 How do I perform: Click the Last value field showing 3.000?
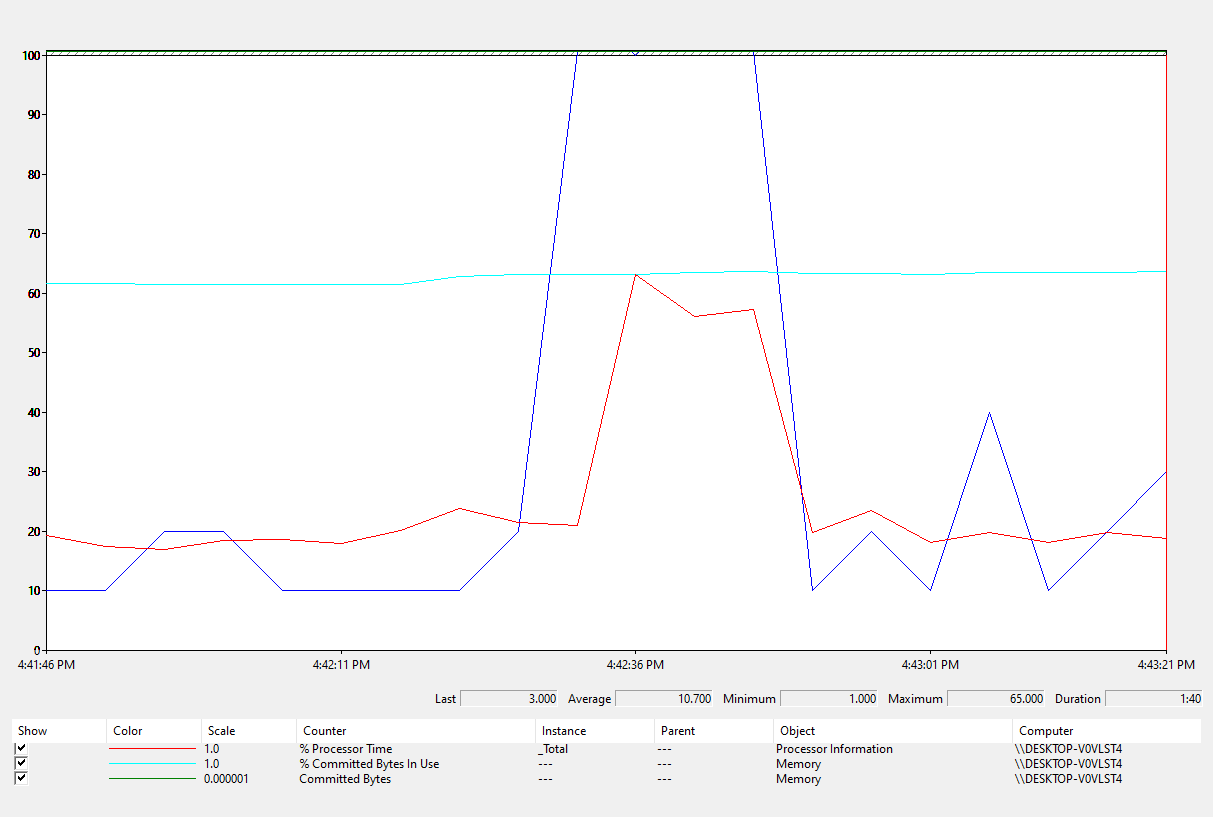[x=509, y=698]
